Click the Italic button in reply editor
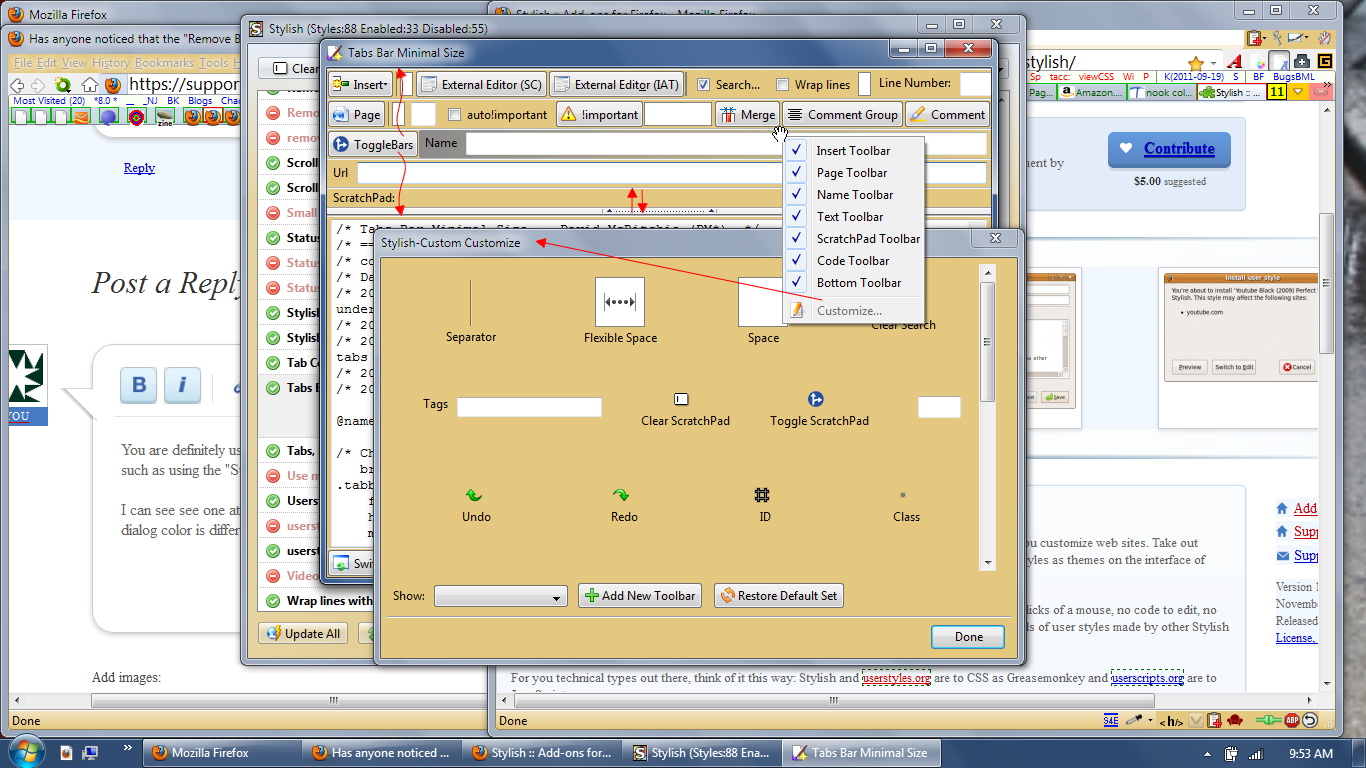Image resolution: width=1366 pixels, height=768 pixels. point(183,386)
